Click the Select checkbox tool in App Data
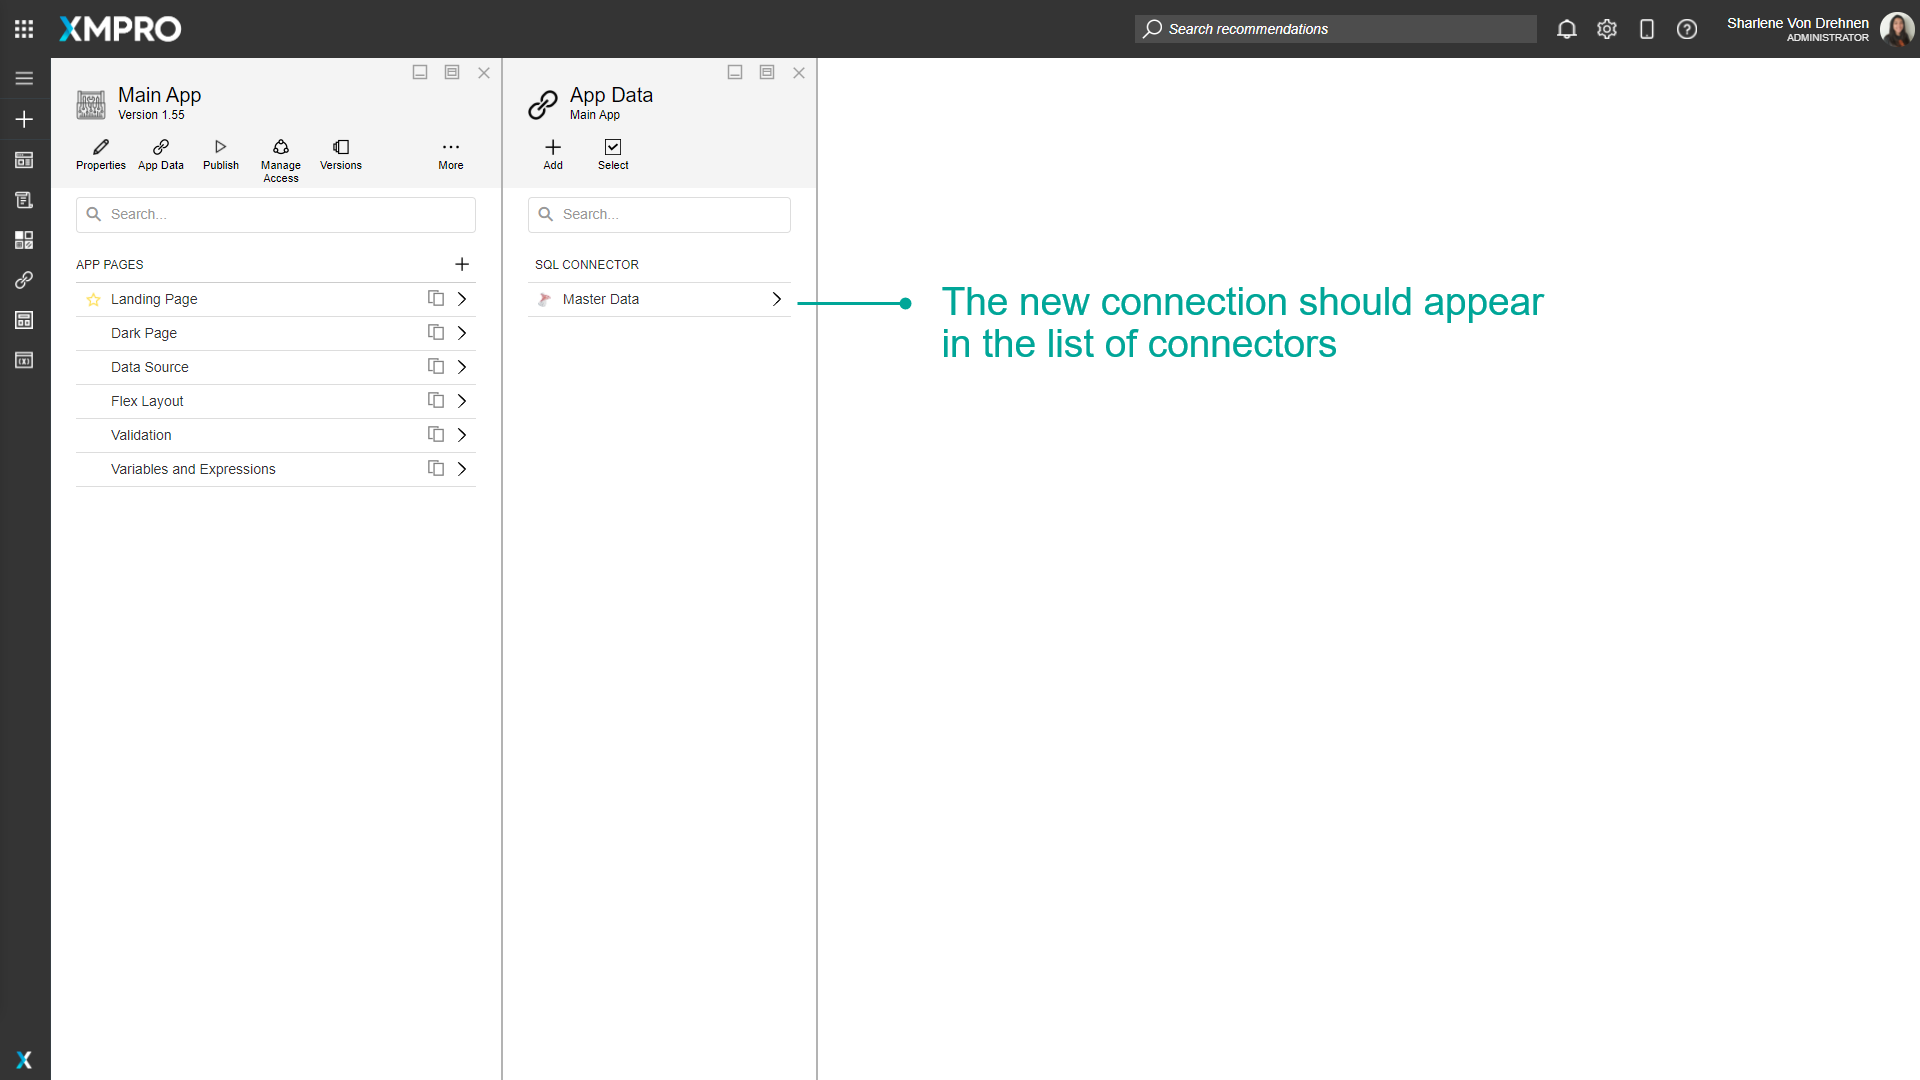Image resolution: width=1920 pixels, height=1080 pixels. [613, 153]
